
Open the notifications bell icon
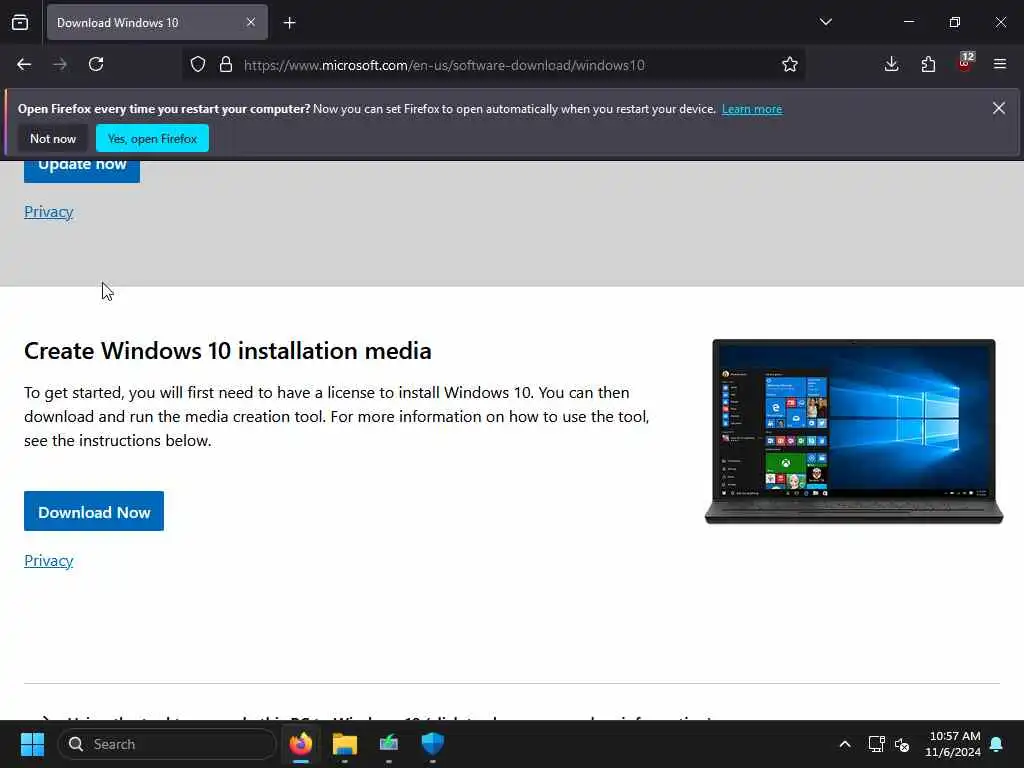[997, 744]
